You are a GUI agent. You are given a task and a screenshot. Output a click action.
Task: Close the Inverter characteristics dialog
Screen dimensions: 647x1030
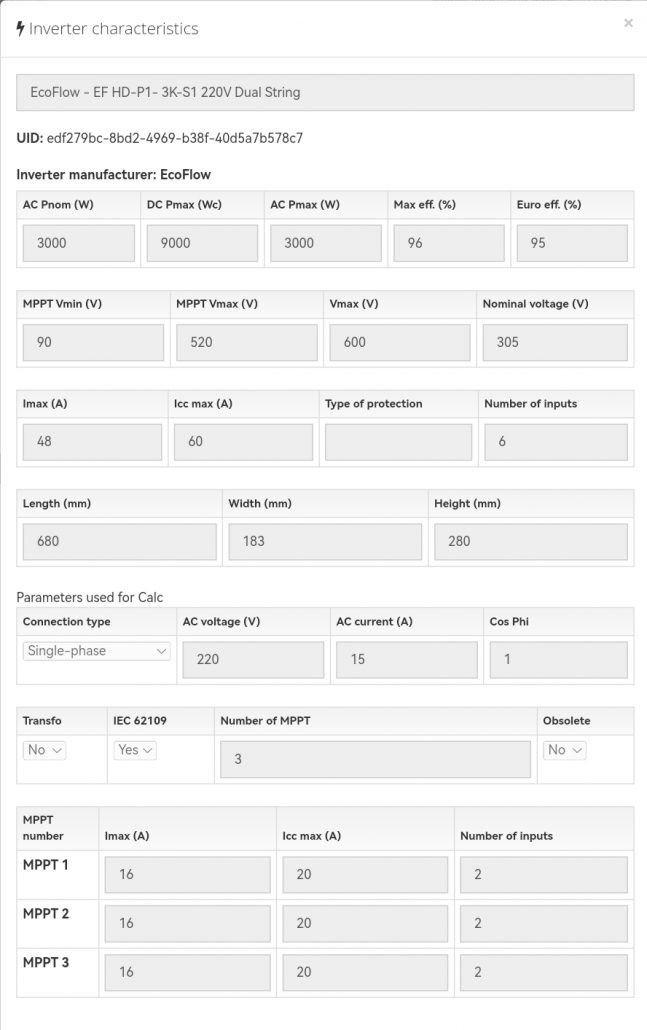pos(628,23)
